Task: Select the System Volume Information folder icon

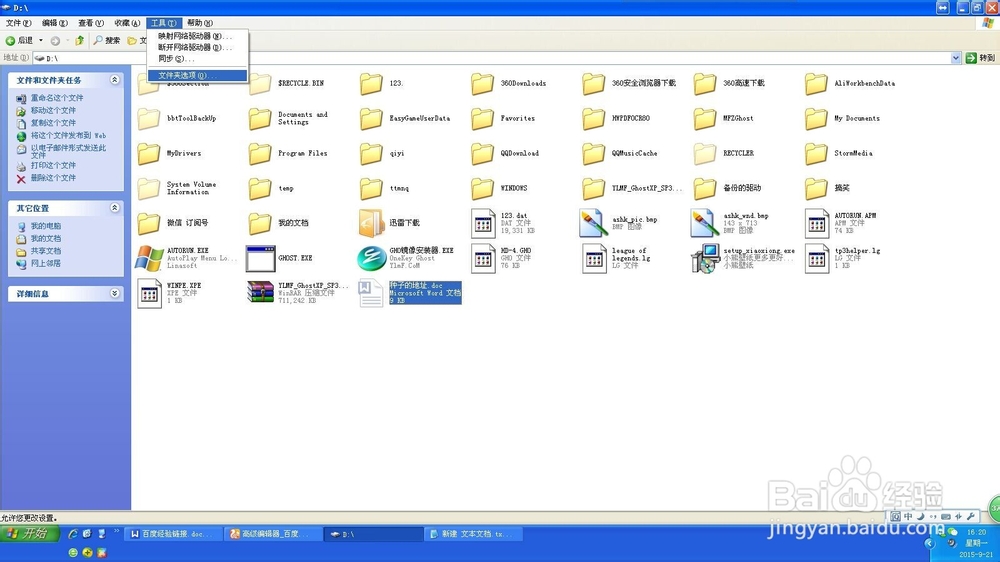Action: click(x=149, y=188)
